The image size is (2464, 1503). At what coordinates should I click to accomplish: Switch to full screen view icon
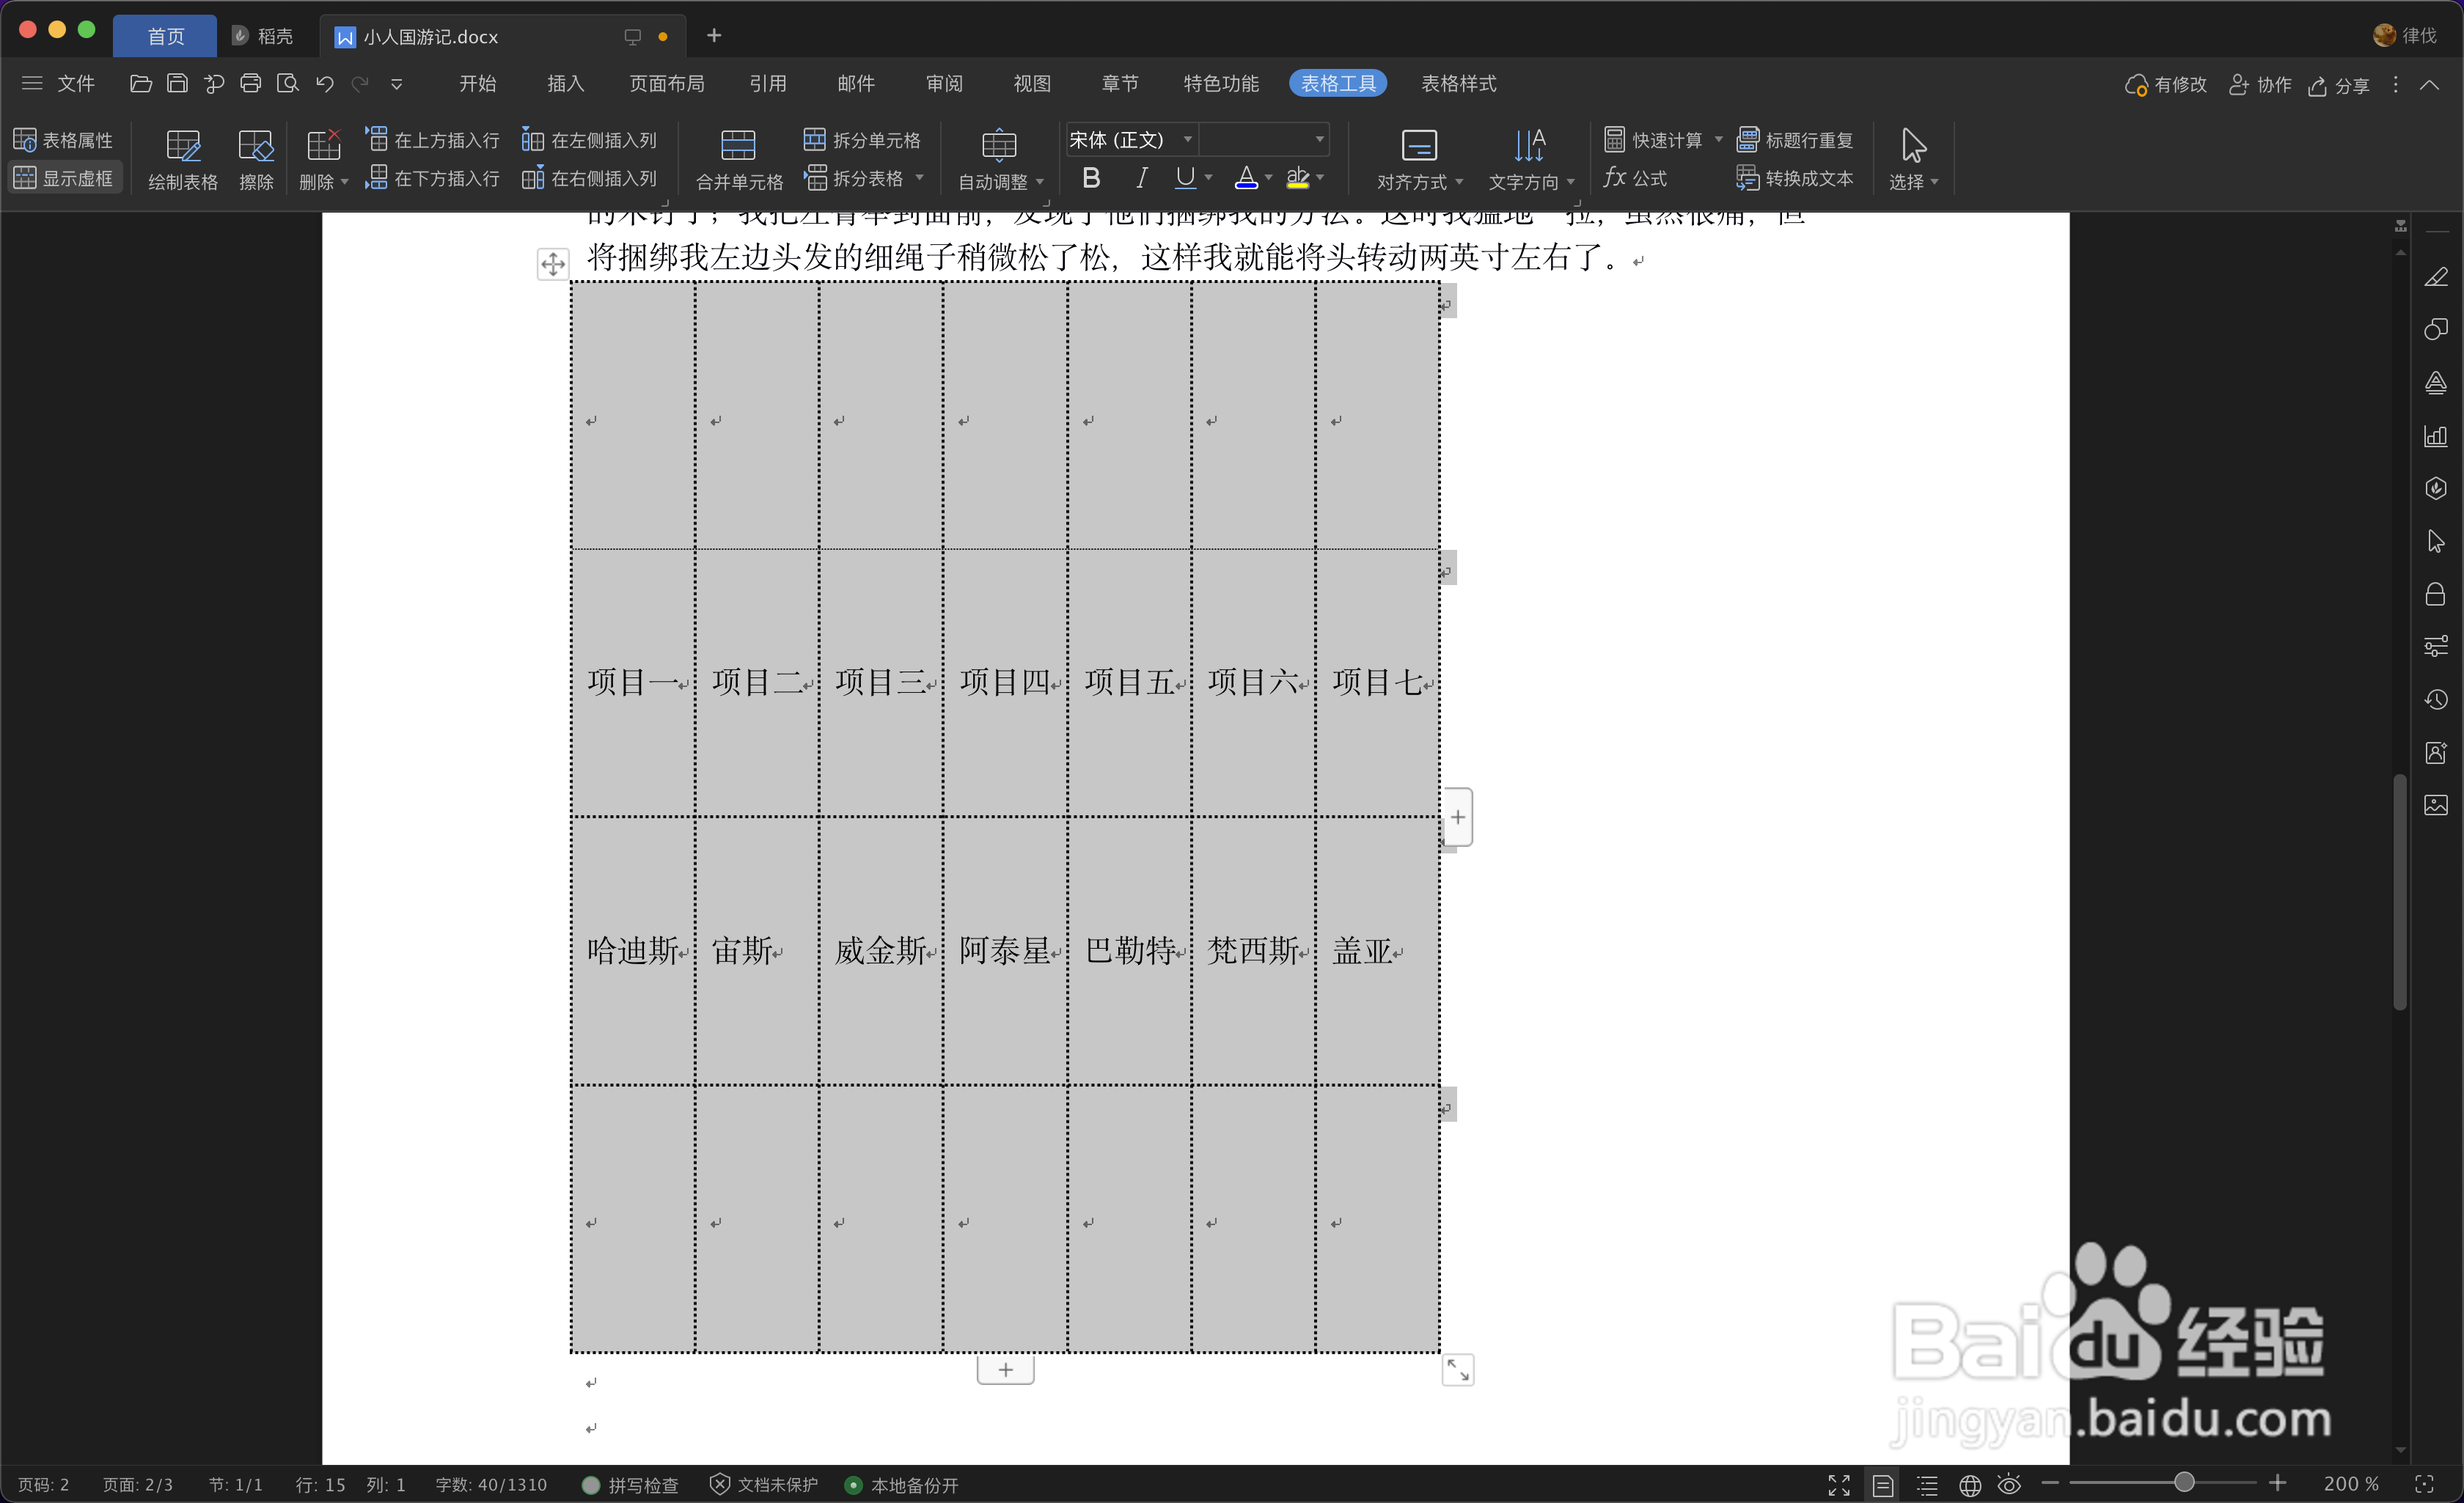(1839, 1485)
